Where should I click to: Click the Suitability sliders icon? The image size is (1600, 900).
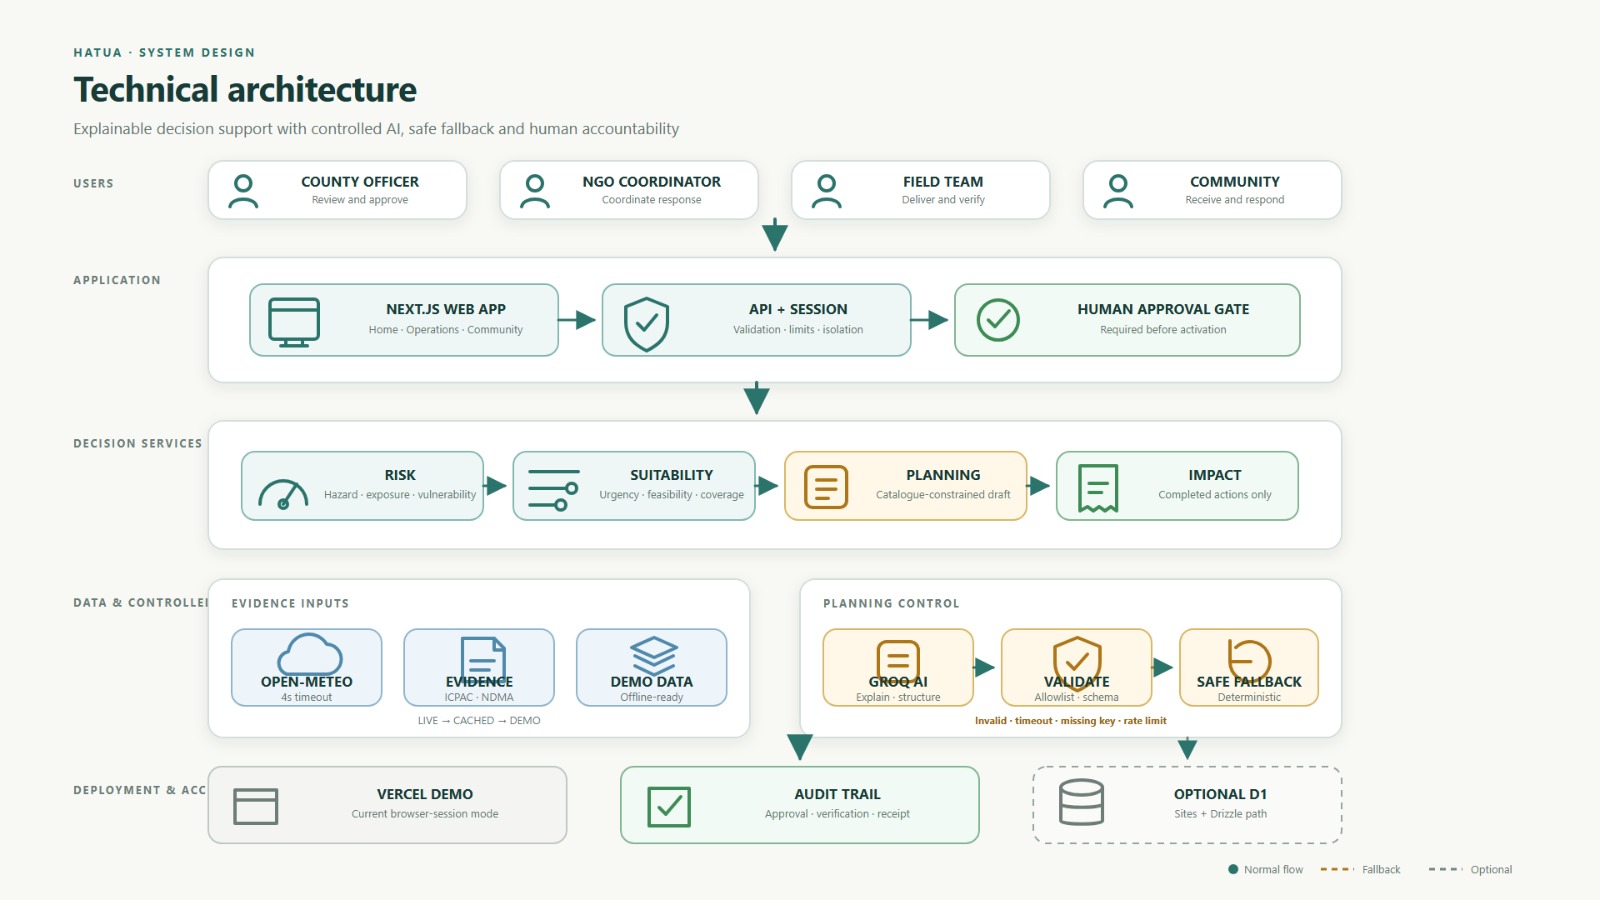(553, 489)
